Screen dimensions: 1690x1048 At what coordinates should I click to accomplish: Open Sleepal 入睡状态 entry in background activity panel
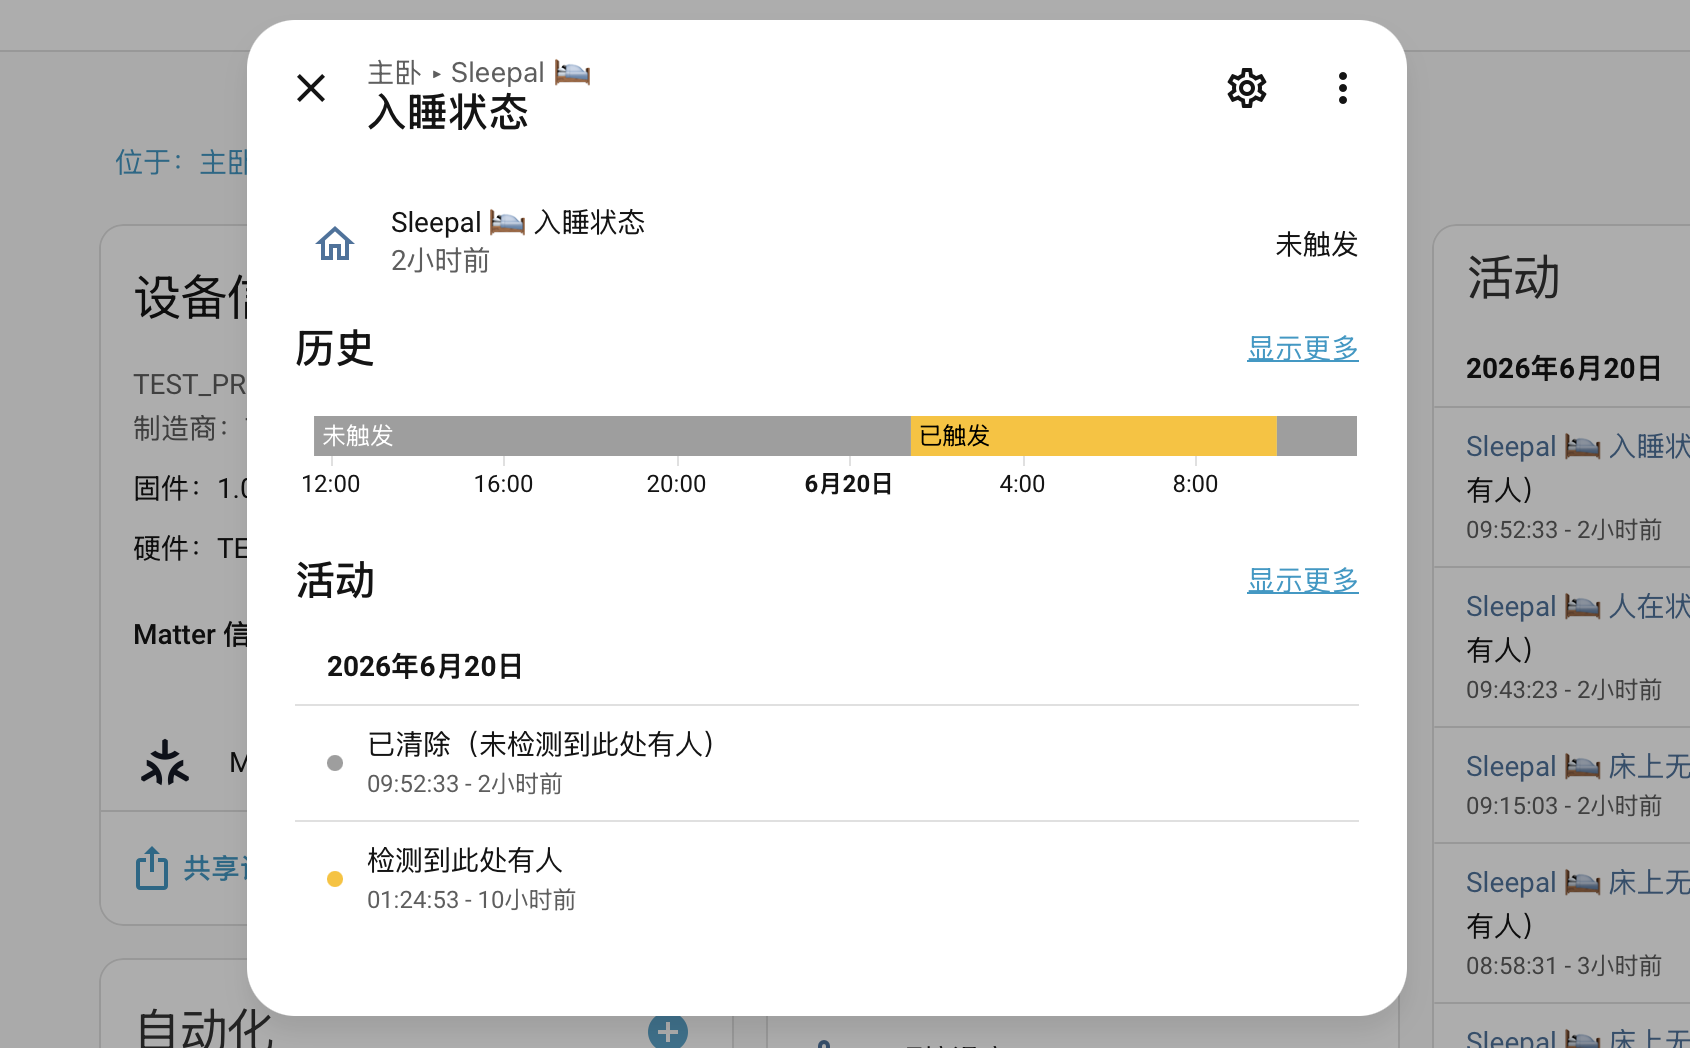(x=1577, y=446)
